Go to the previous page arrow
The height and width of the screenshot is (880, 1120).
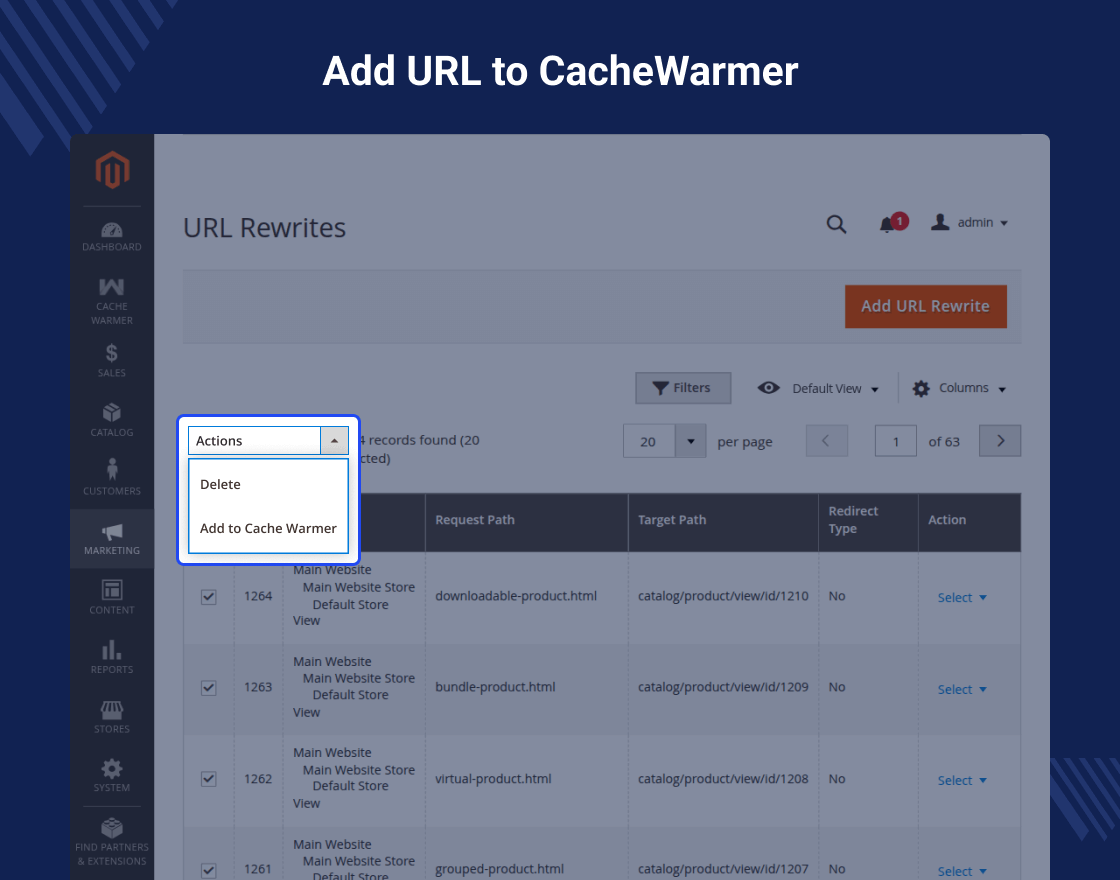[826, 441]
